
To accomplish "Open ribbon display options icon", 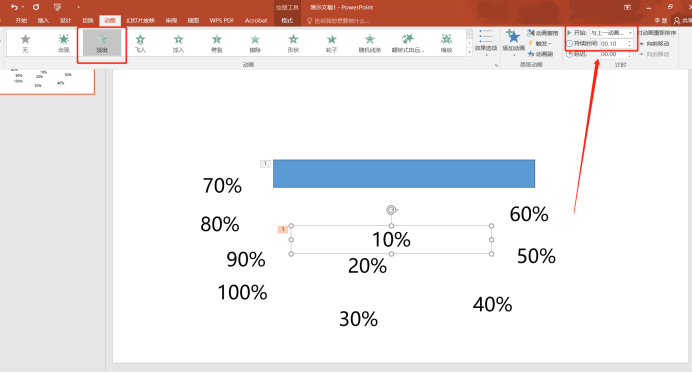I will click(627, 7).
